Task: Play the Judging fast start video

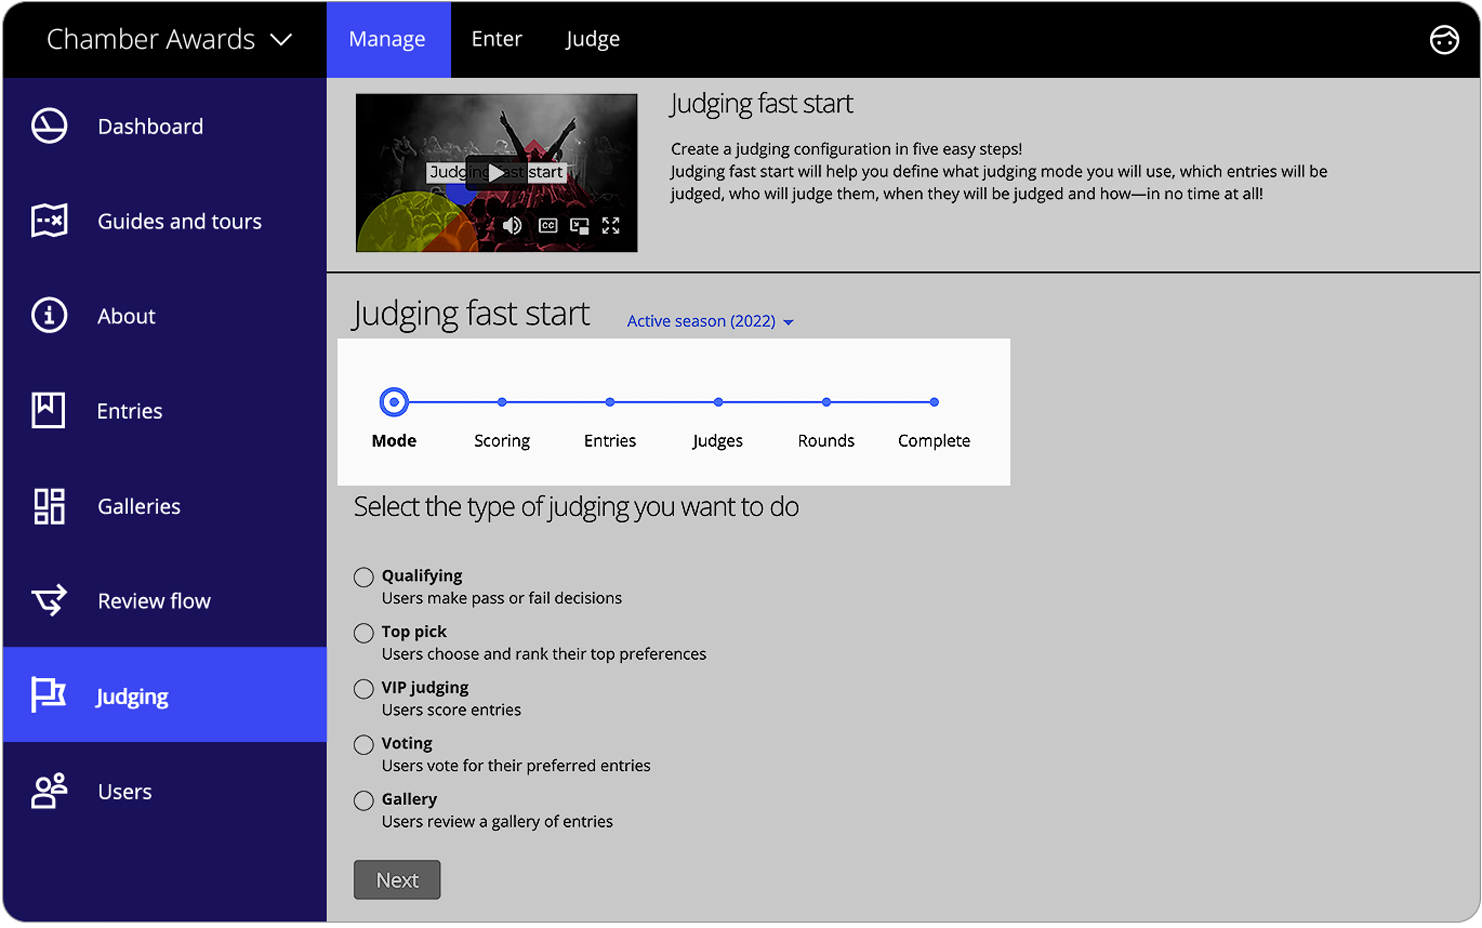Action: 497,172
